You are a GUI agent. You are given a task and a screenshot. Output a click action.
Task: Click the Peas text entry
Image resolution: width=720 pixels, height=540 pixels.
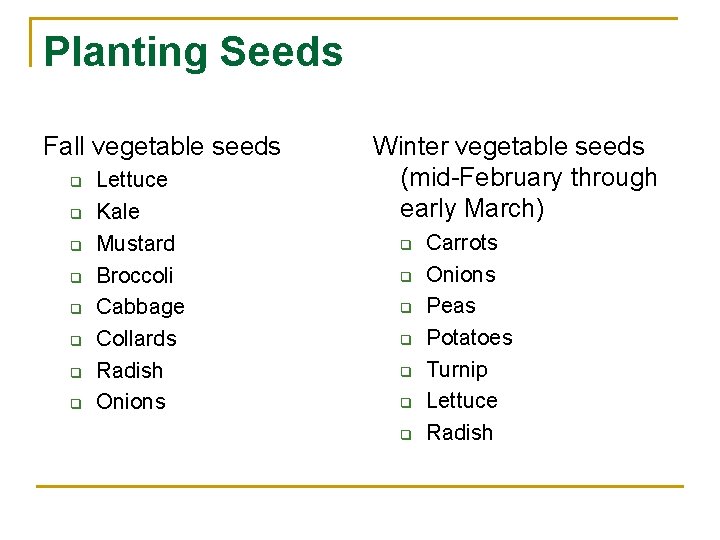click(x=450, y=306)
